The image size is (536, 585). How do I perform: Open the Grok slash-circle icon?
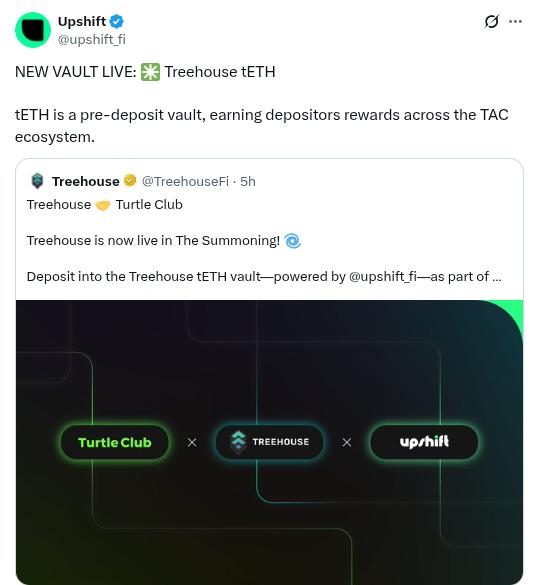[x=491, y=21]
